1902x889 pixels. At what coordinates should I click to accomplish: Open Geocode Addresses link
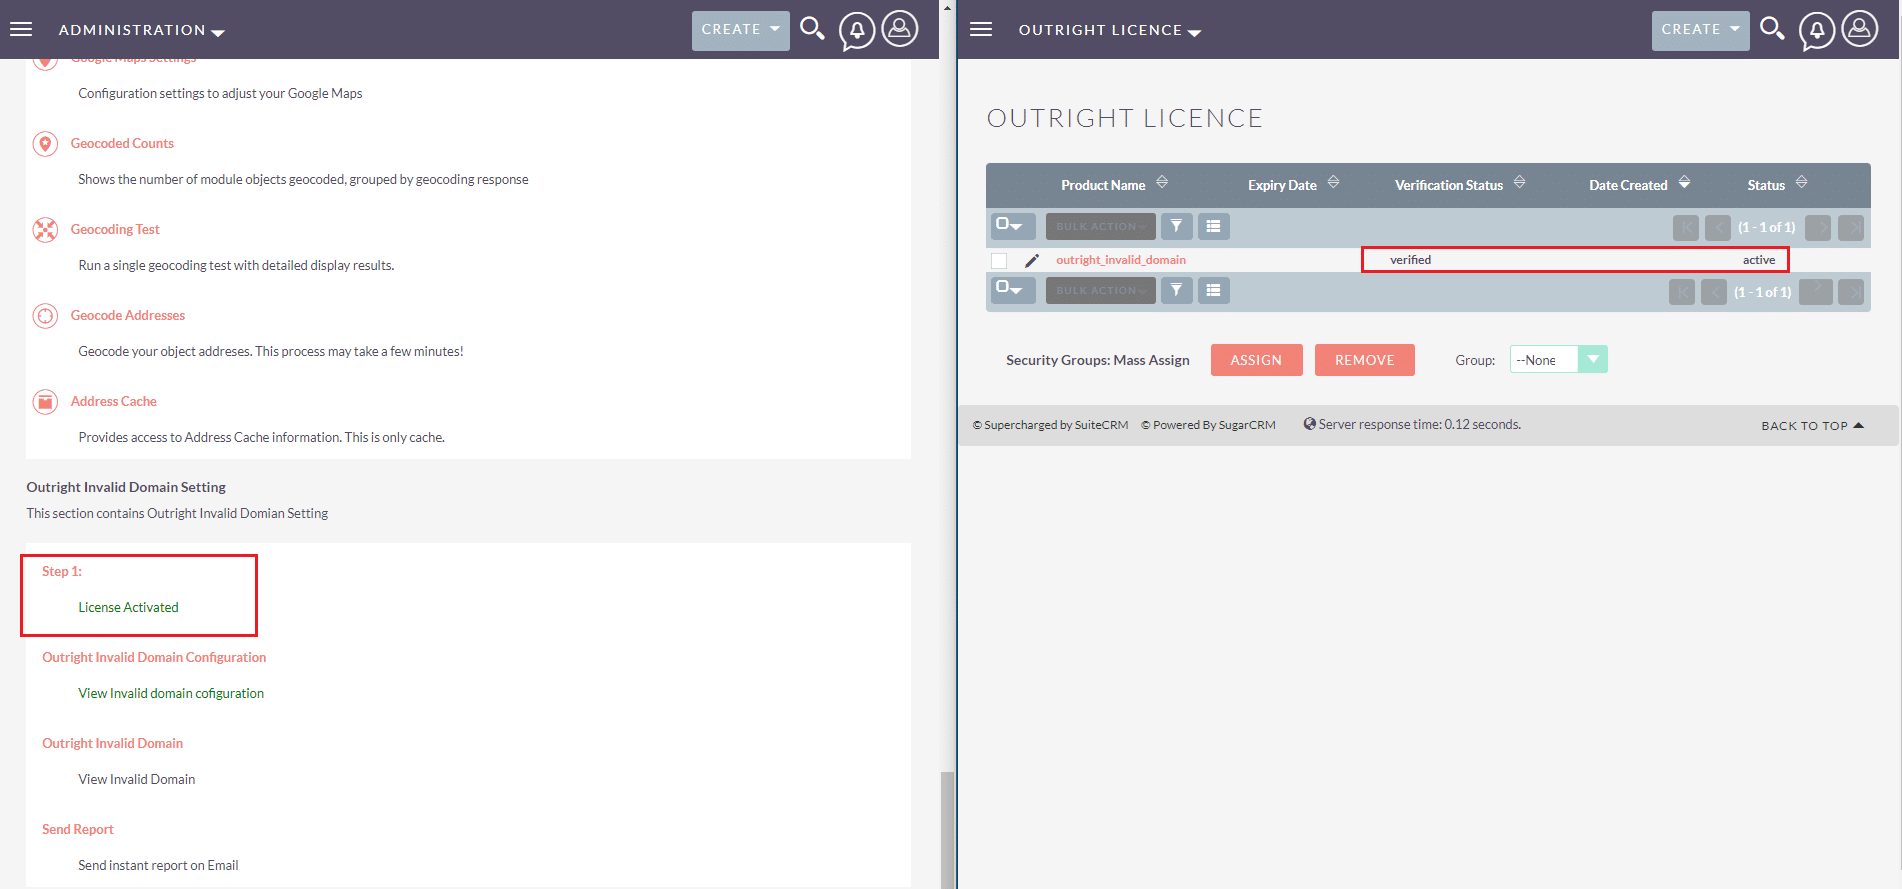128,316
